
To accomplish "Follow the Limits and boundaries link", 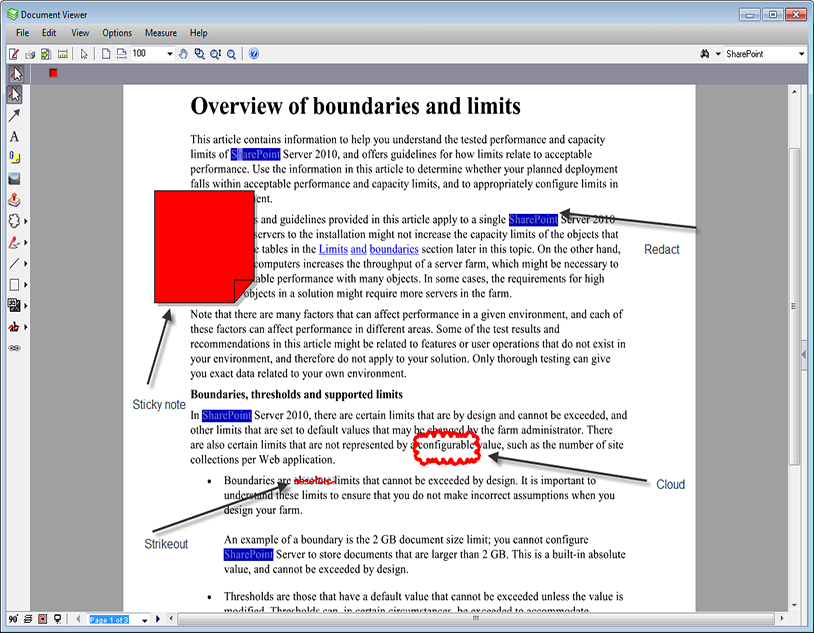I will 369,249.
